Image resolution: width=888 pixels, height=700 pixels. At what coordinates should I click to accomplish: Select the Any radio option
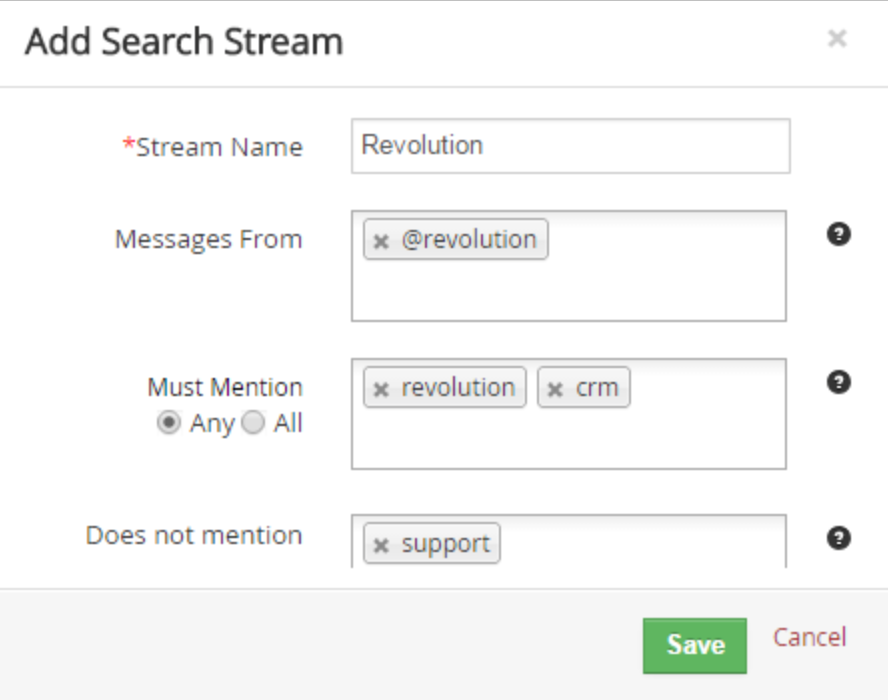169,423
